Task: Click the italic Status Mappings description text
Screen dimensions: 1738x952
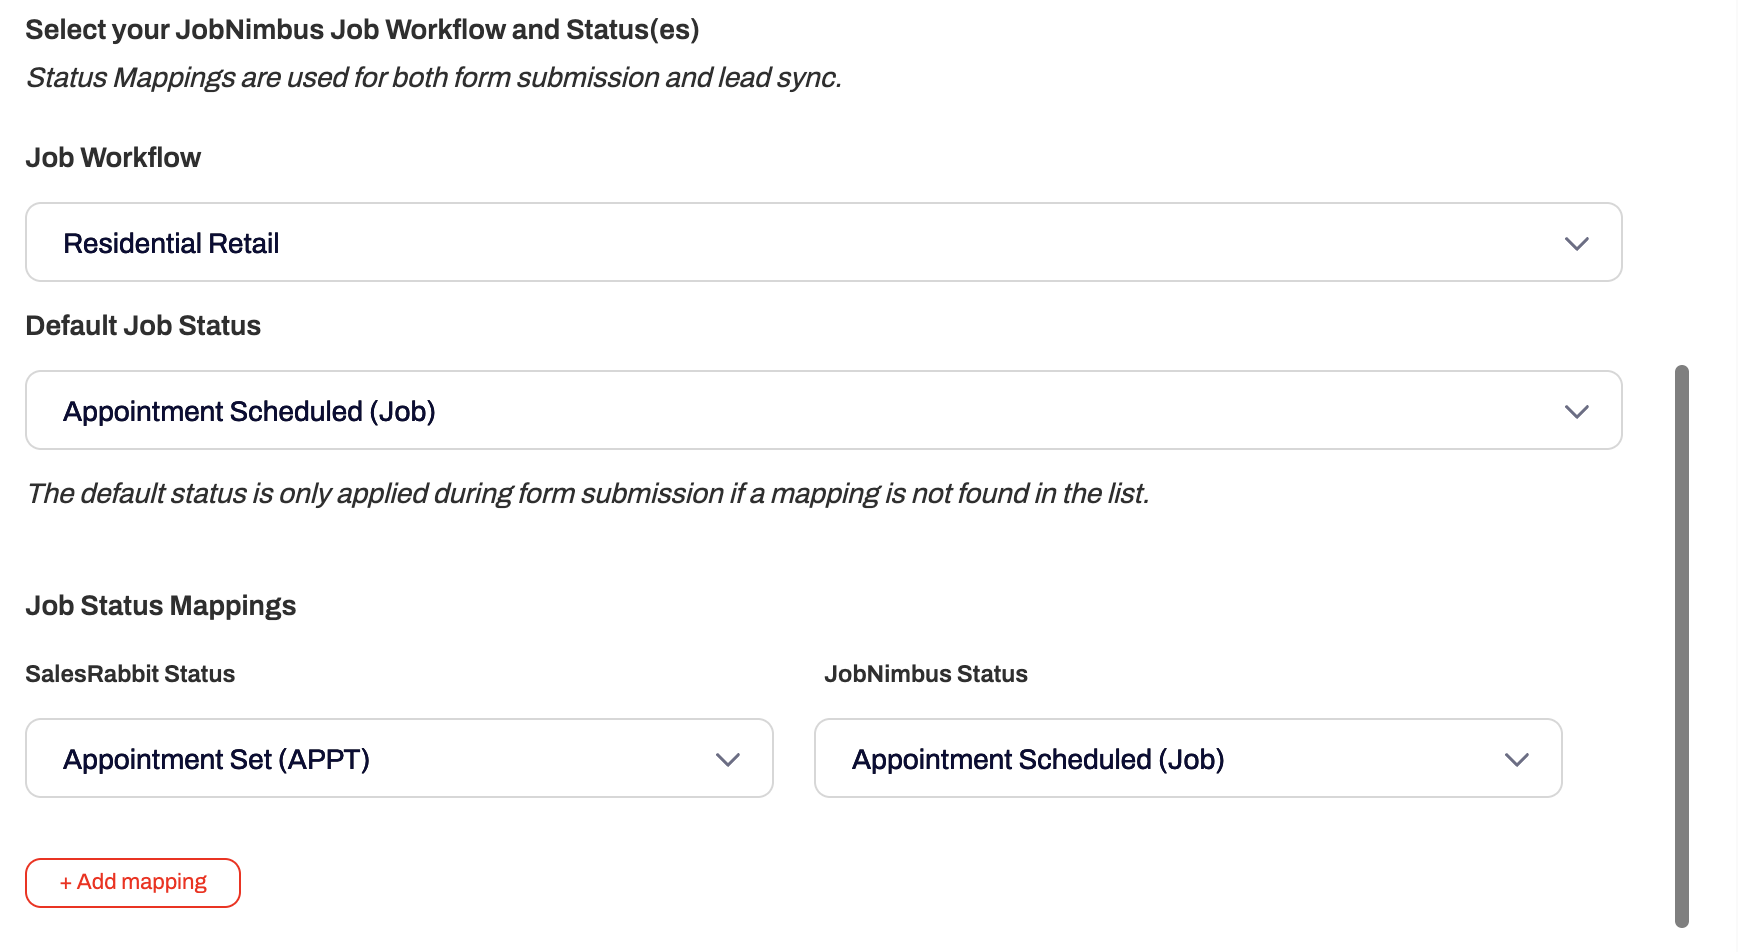Action: [x=434, y=78]
